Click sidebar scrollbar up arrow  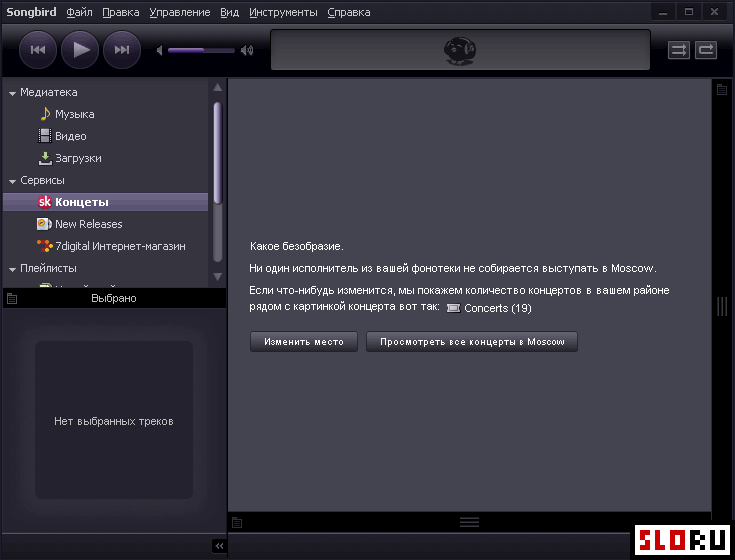coord(218,88)
